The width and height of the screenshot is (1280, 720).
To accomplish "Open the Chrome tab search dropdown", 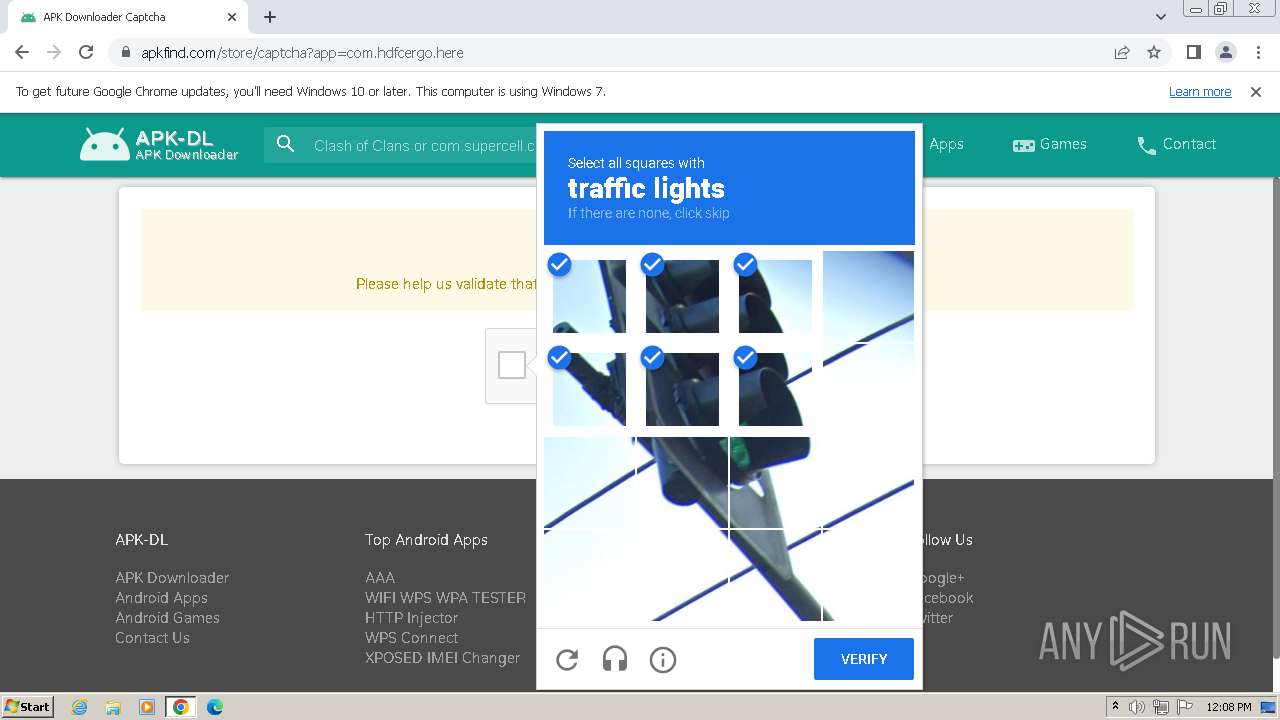I will (1161, 17).
